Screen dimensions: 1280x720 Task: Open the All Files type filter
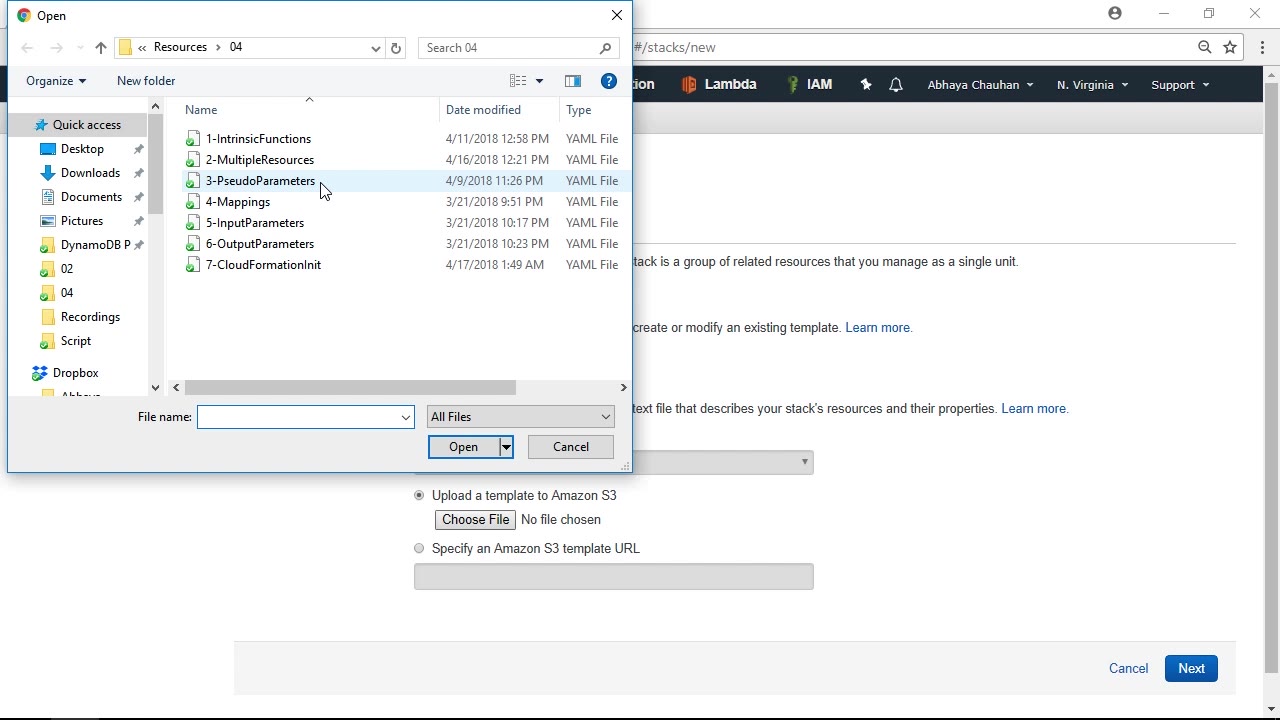point(520,417)
